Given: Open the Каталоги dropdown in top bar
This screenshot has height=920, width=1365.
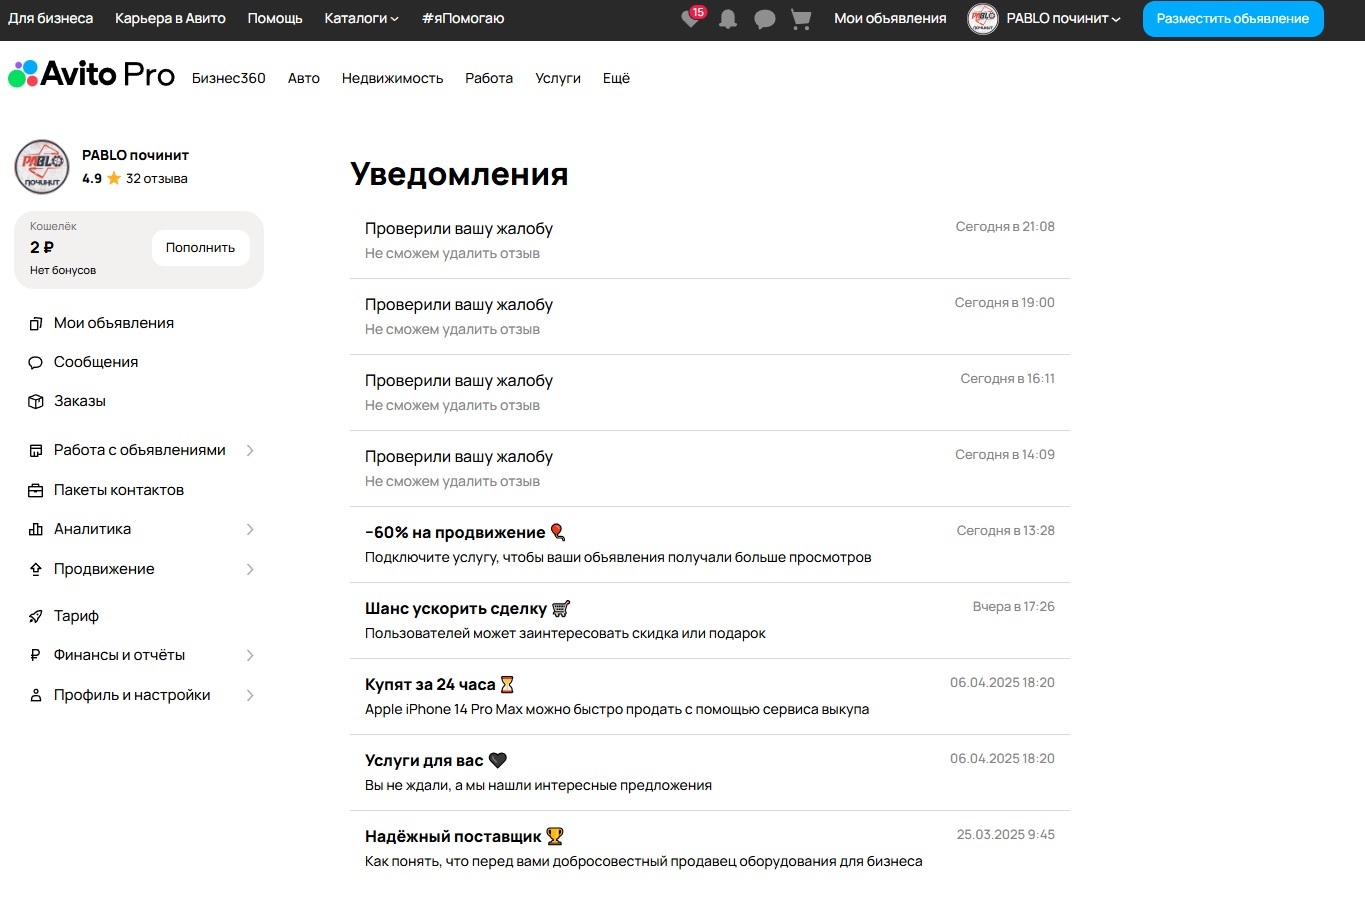Looking at the screenshot, I should (361, 19).
